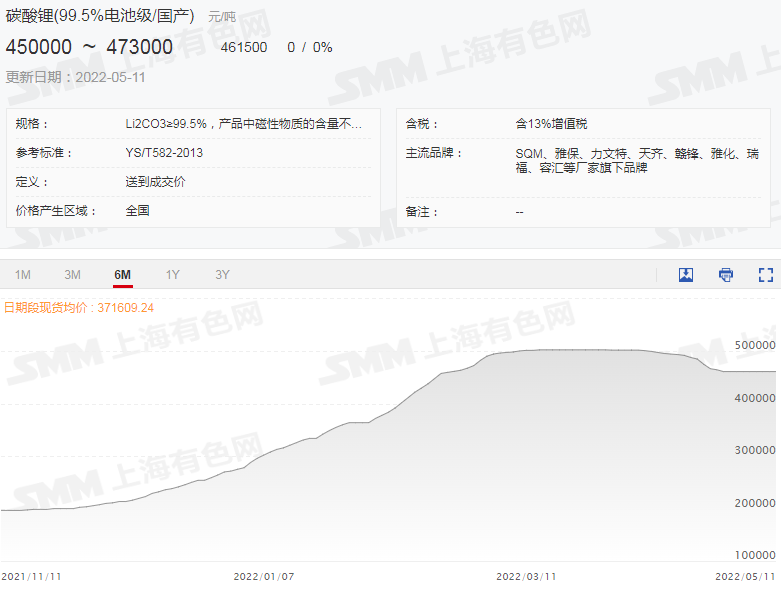Switch to the 1M time range

[x=23, y=275]
